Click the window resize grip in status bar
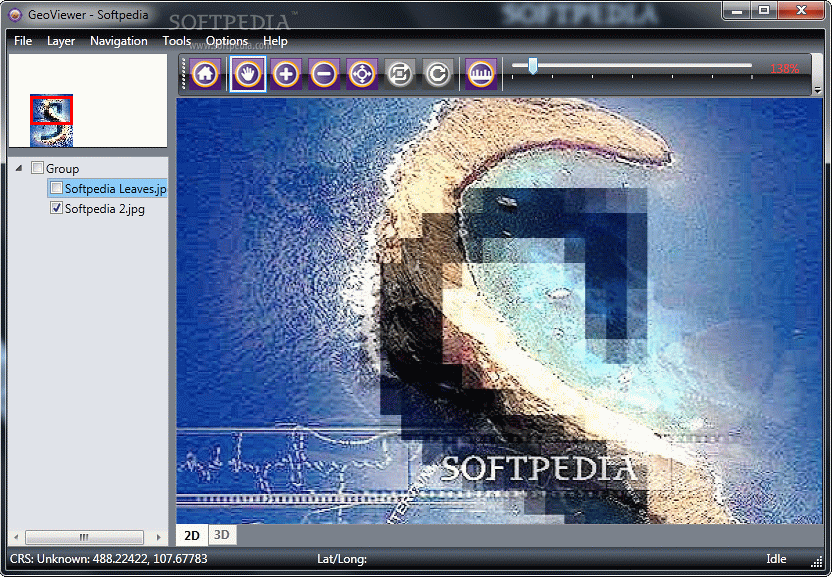Viewport: 832px width, 577px height. (x=818, y=563)
